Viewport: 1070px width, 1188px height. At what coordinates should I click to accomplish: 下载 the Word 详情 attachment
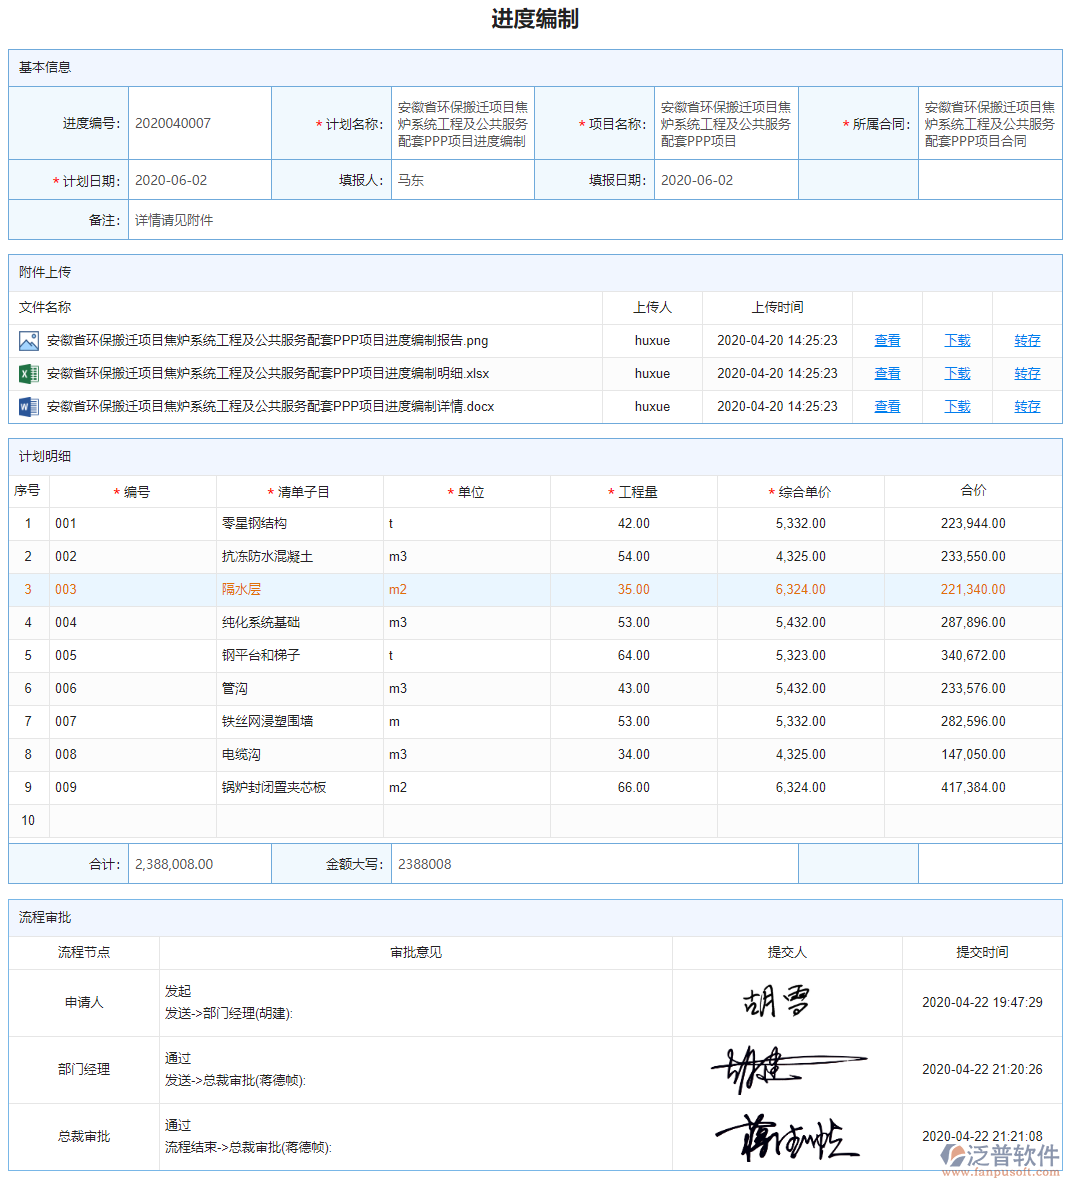coord(956,406)
